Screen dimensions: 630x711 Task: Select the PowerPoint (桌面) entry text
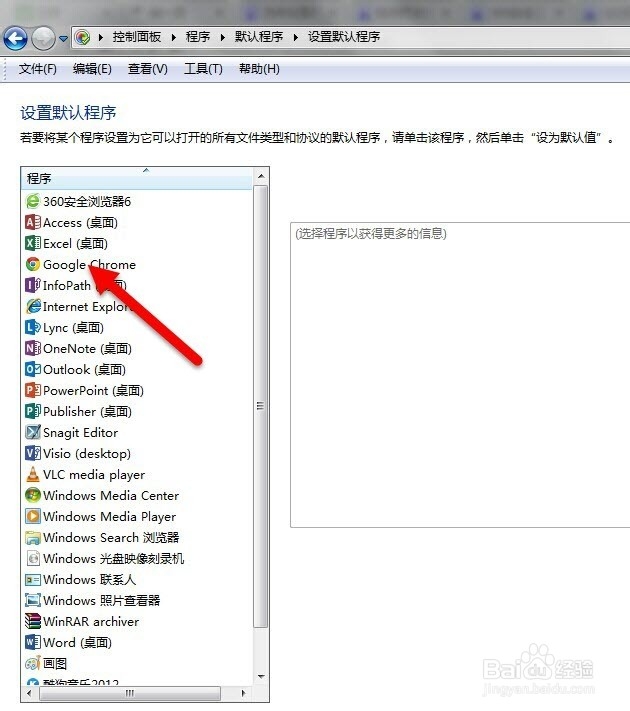[93, 391]
